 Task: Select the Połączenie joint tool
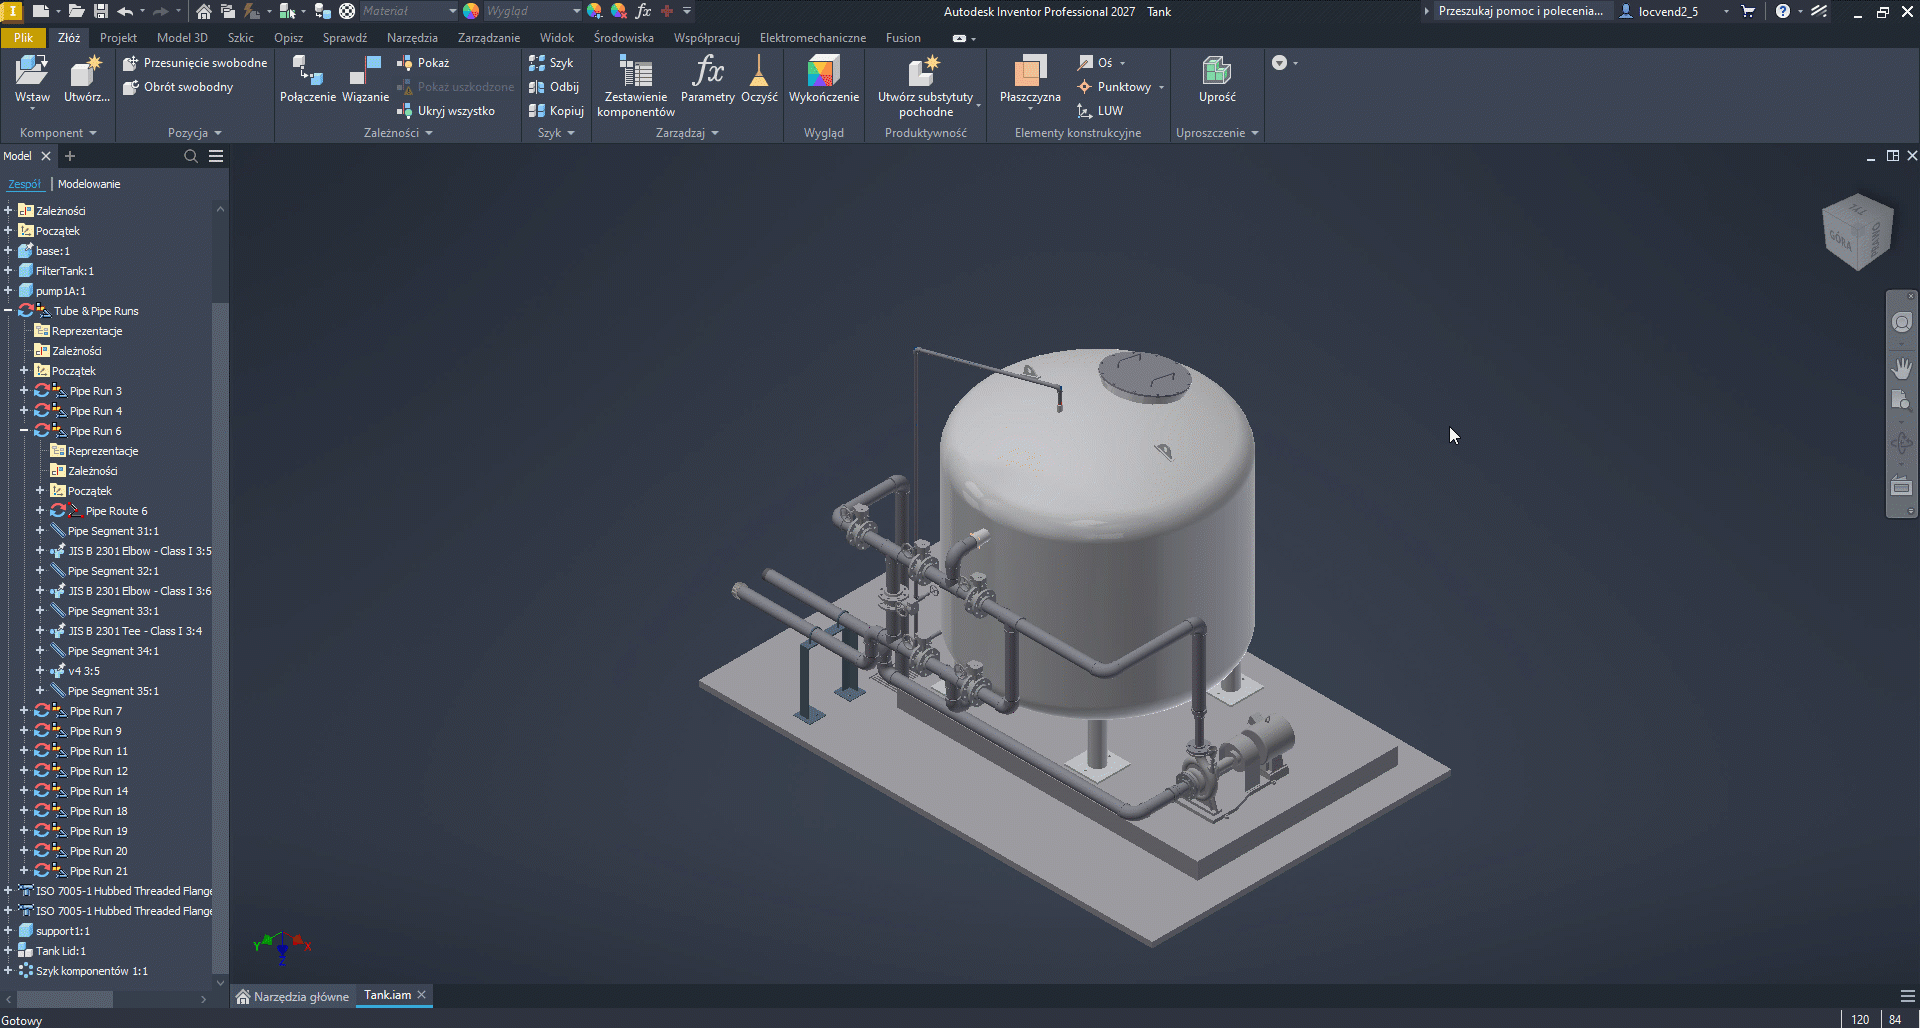click(x=307, y=72)
